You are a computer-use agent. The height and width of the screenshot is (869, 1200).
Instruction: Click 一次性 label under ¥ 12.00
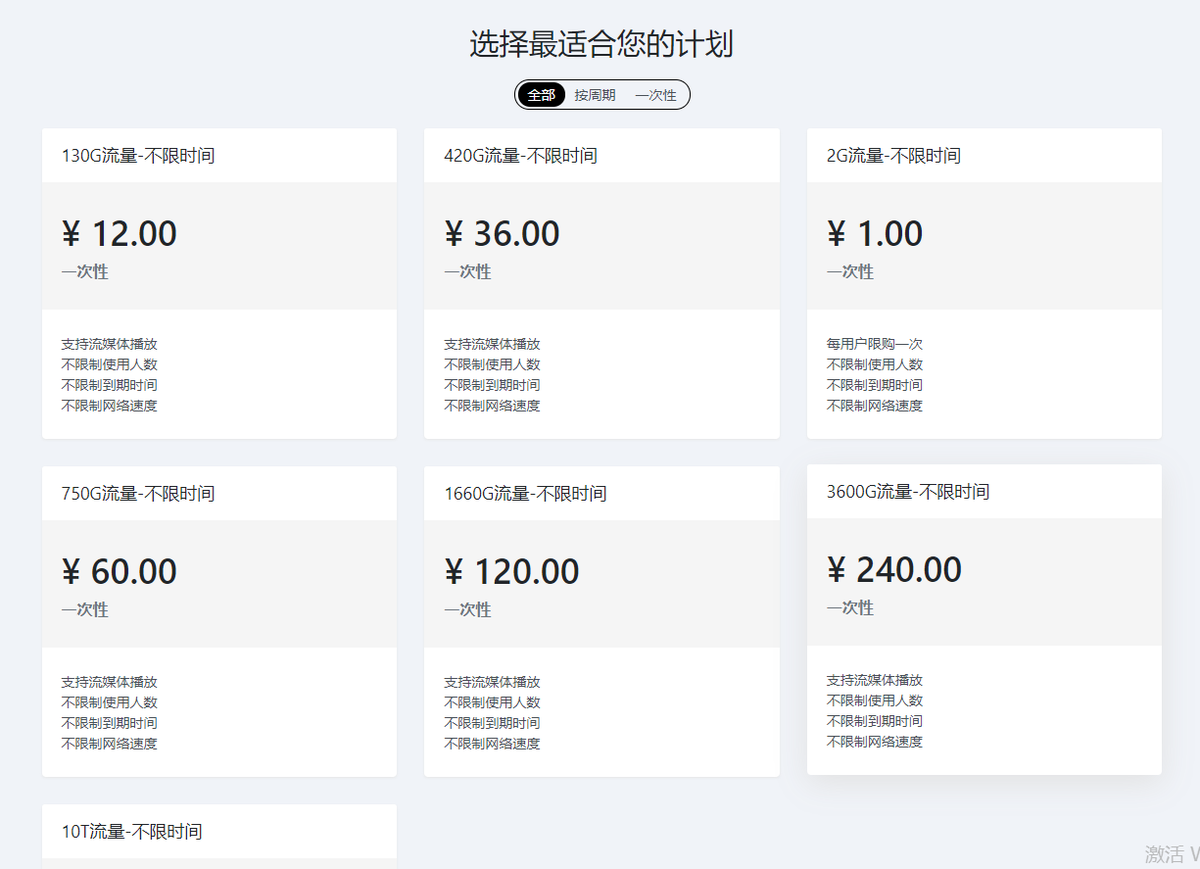[85, 272]
